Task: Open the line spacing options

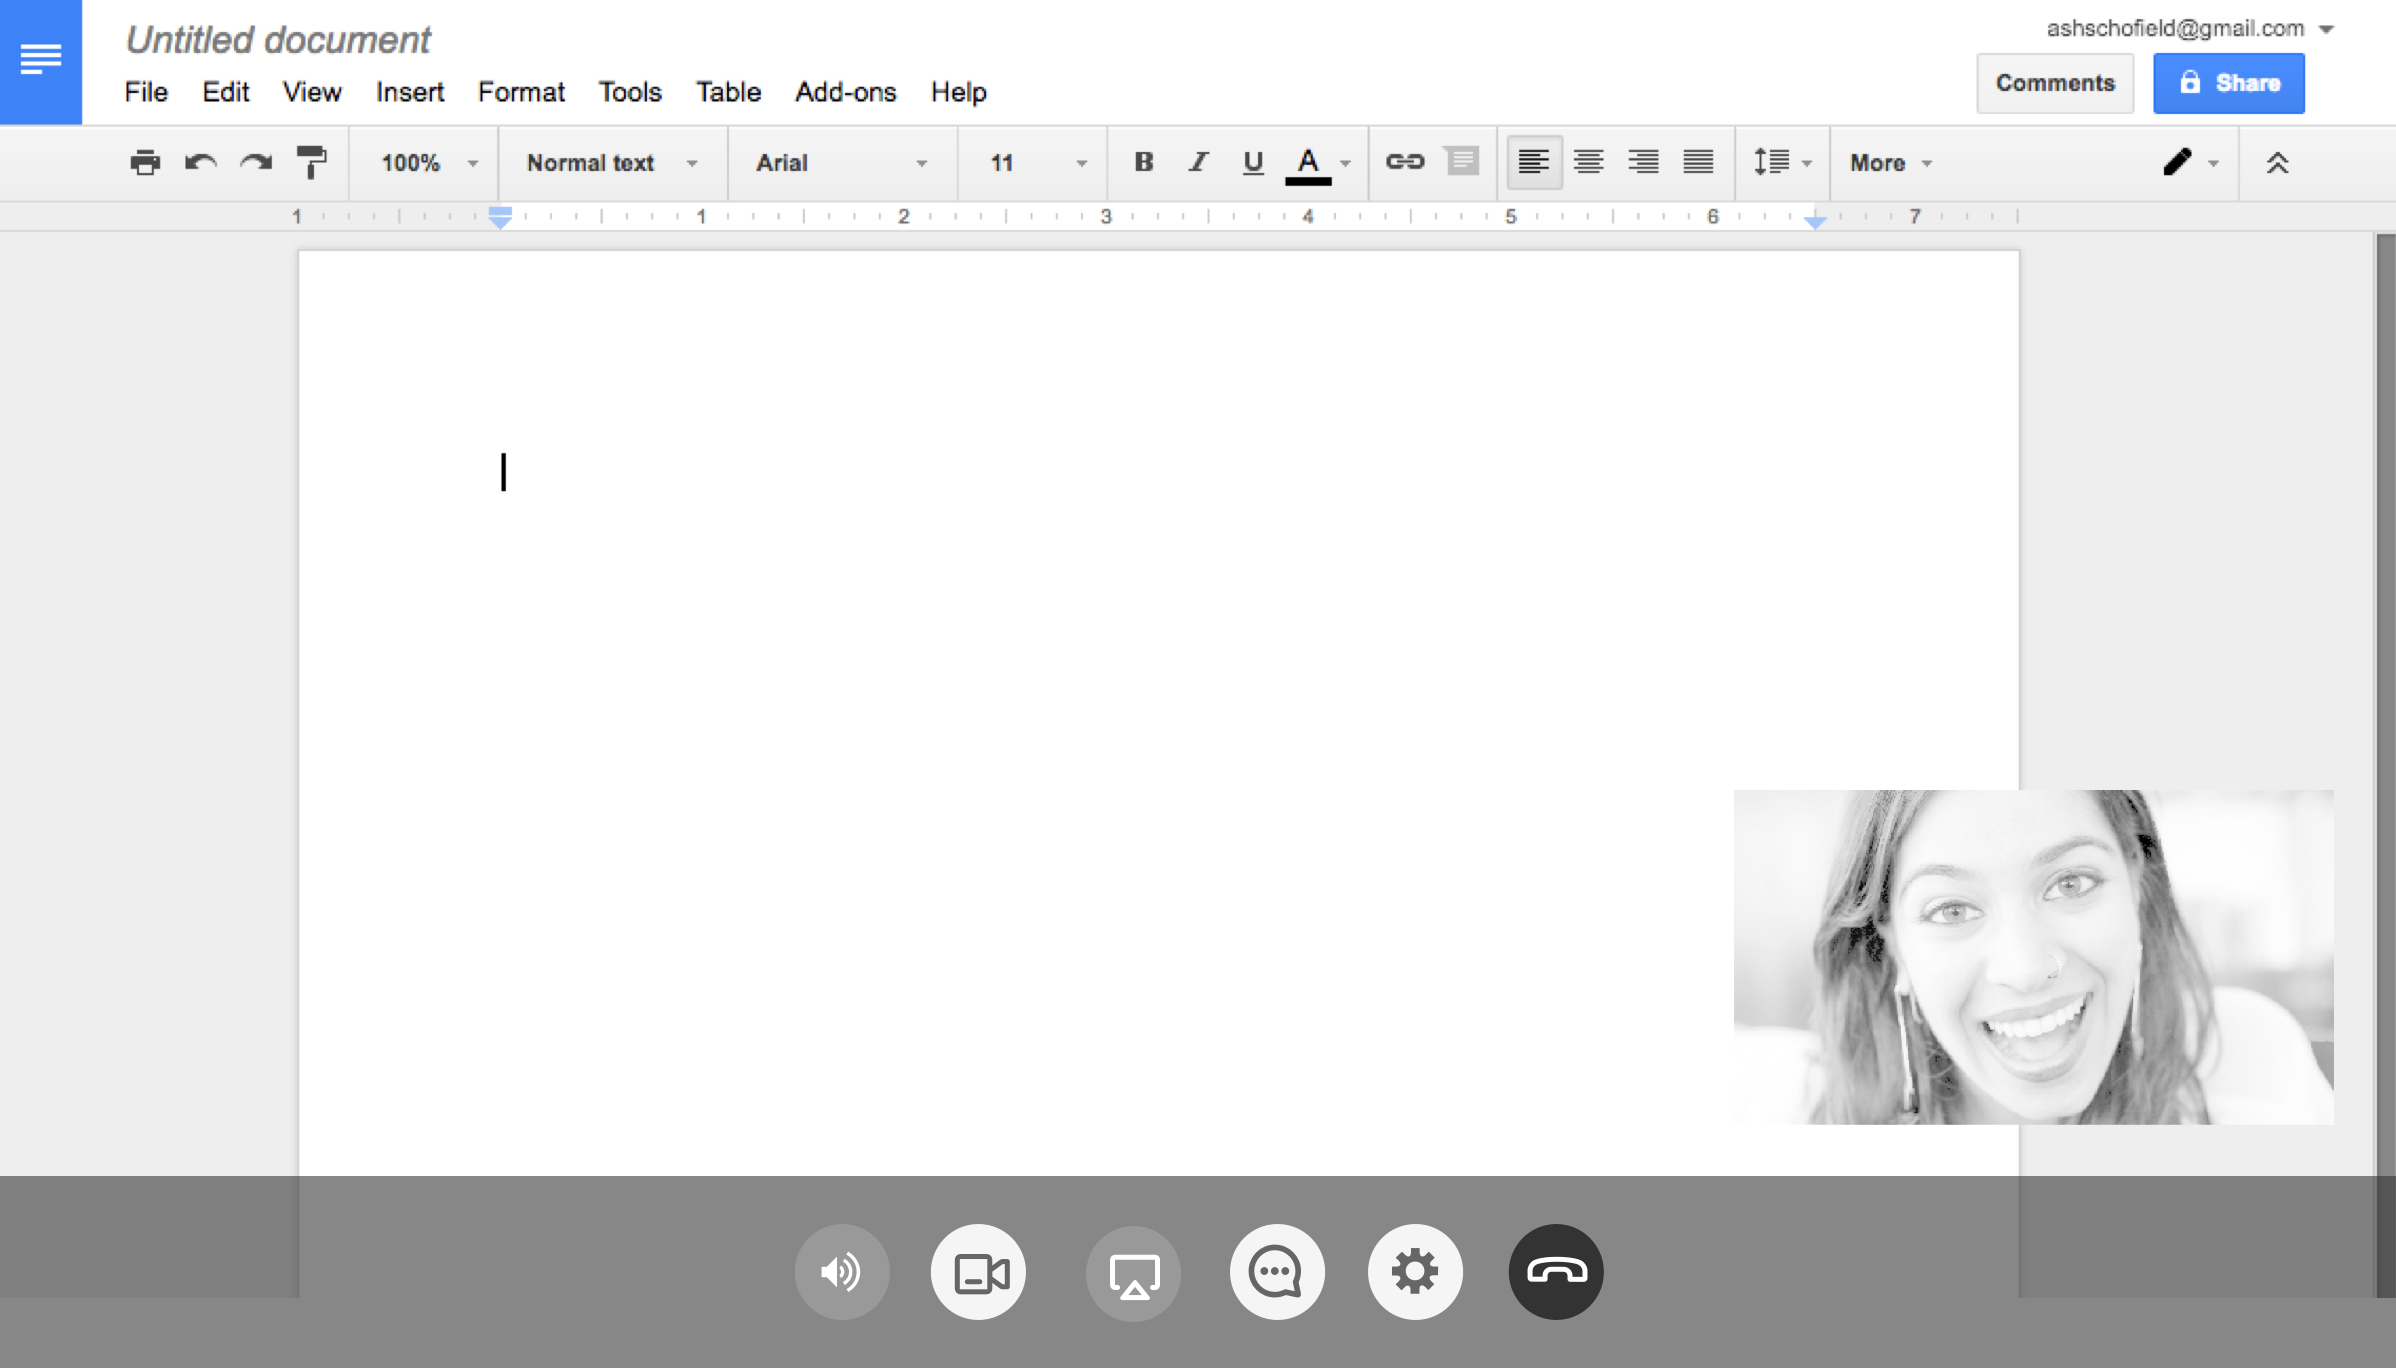Action: point(1781,162)
